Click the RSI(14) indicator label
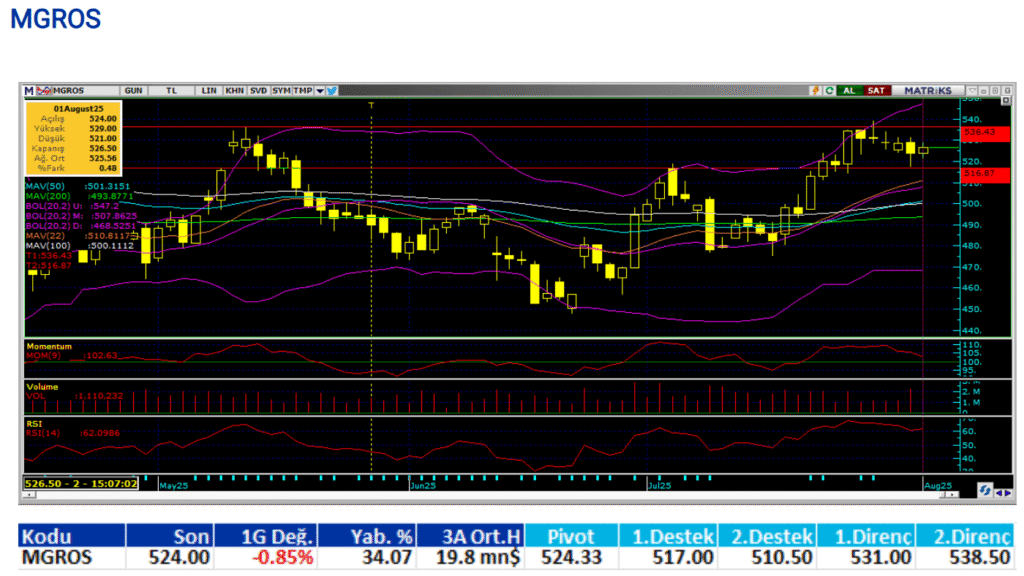This screenshot has width=1024, height=576. [x=73, y=433]
